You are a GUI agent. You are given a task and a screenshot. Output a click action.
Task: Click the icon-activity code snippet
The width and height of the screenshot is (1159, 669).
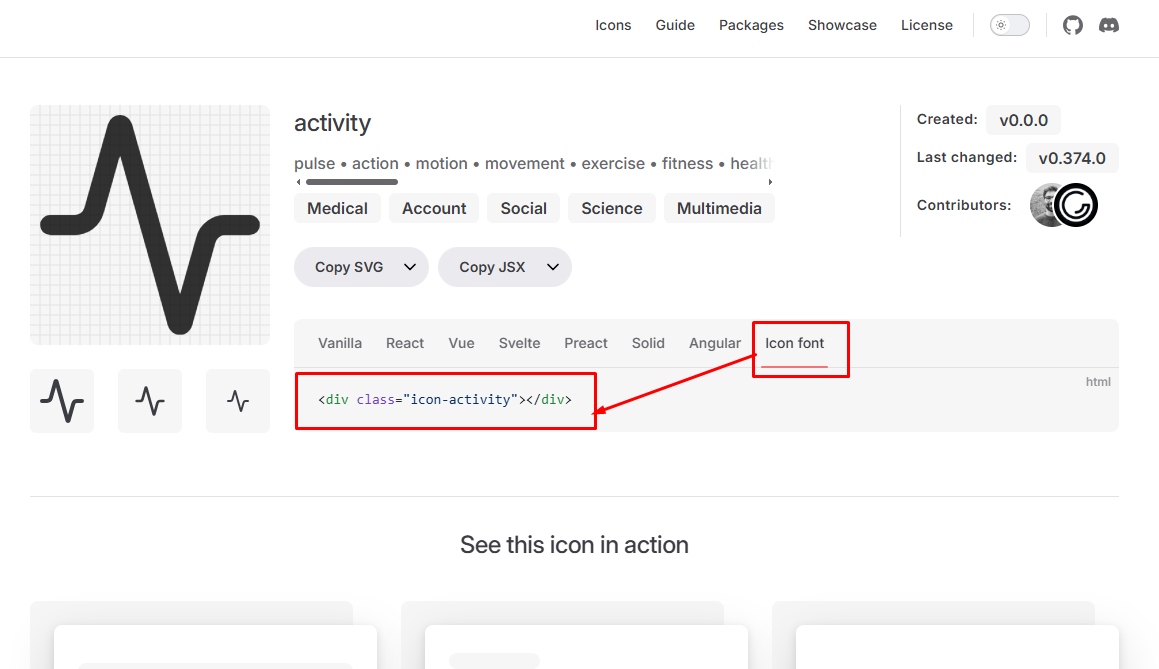coord(444,399)
